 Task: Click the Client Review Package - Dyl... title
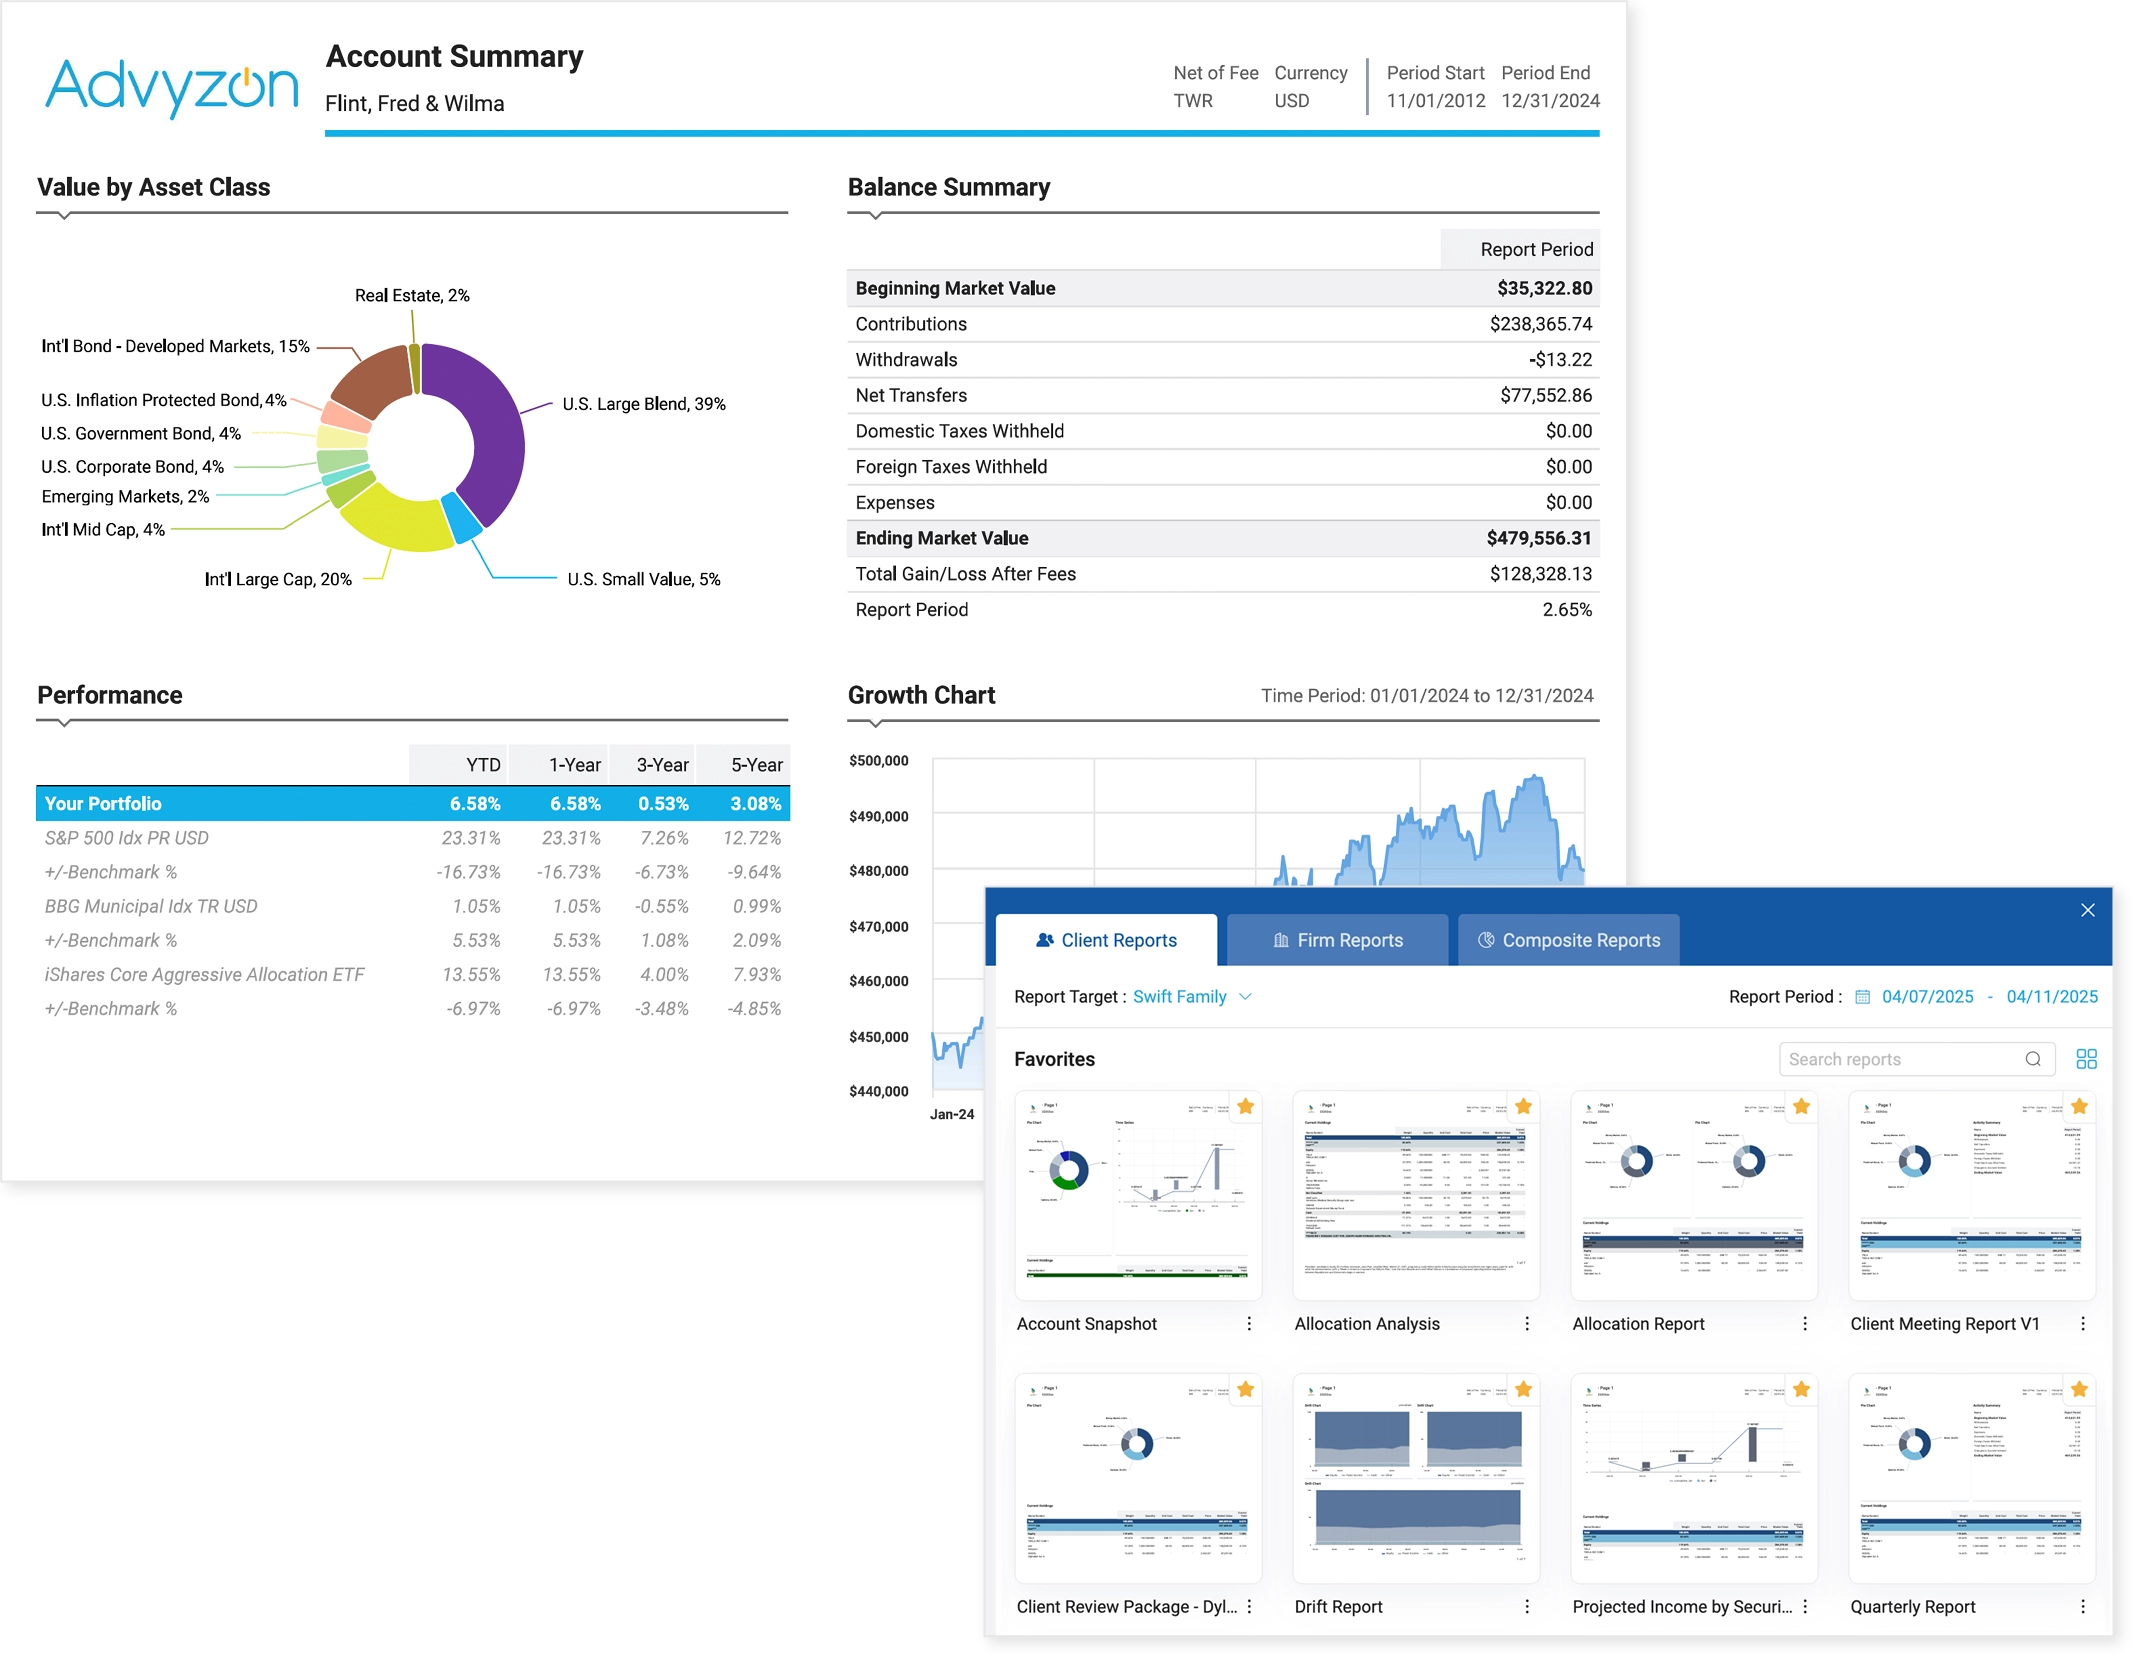tap(1127, 1607)
